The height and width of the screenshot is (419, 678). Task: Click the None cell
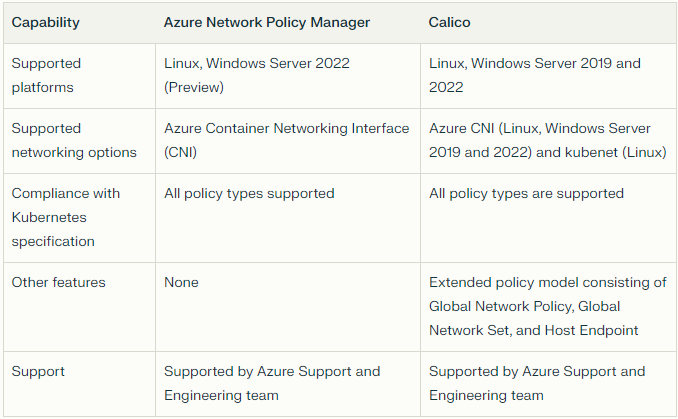click(181, 282)
